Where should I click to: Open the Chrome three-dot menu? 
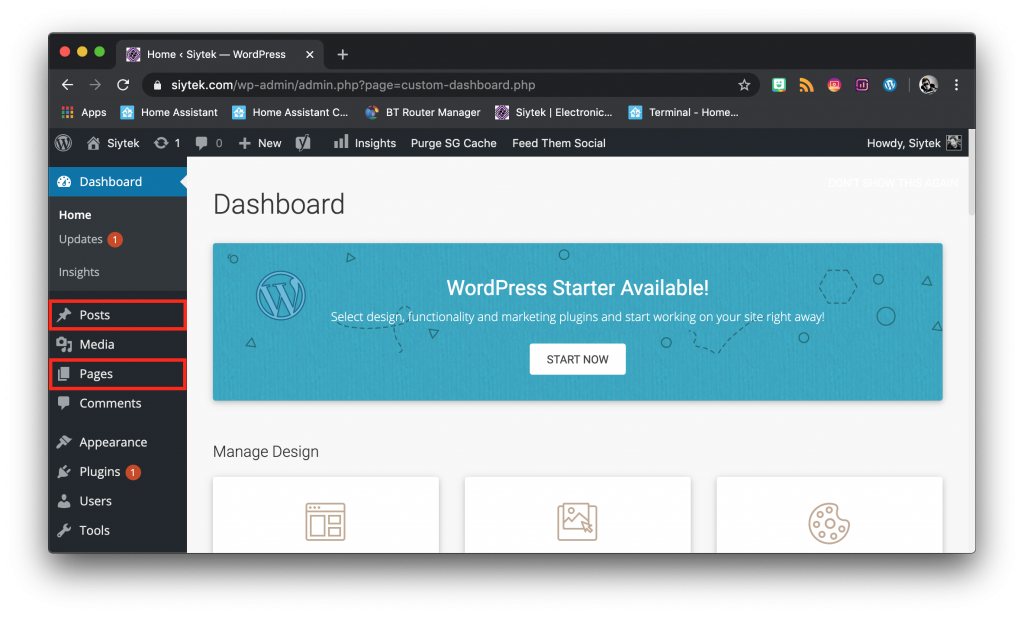[956, 85]
